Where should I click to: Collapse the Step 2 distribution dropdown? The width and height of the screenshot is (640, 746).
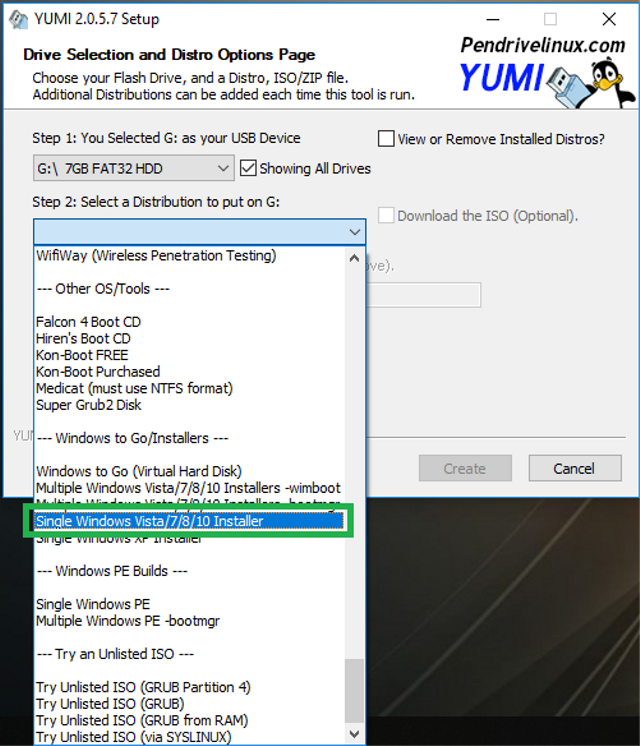[354, 232]
